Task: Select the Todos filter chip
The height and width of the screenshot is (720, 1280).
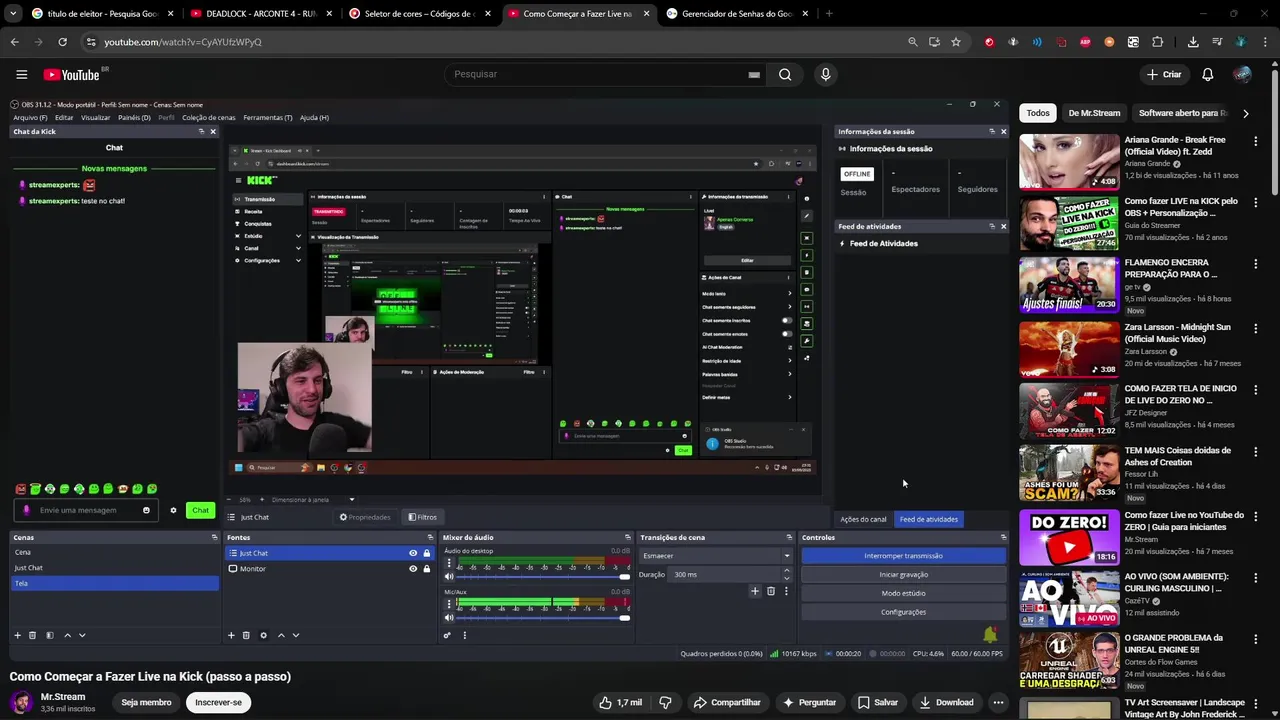Action: click(x=1038, y=113)
